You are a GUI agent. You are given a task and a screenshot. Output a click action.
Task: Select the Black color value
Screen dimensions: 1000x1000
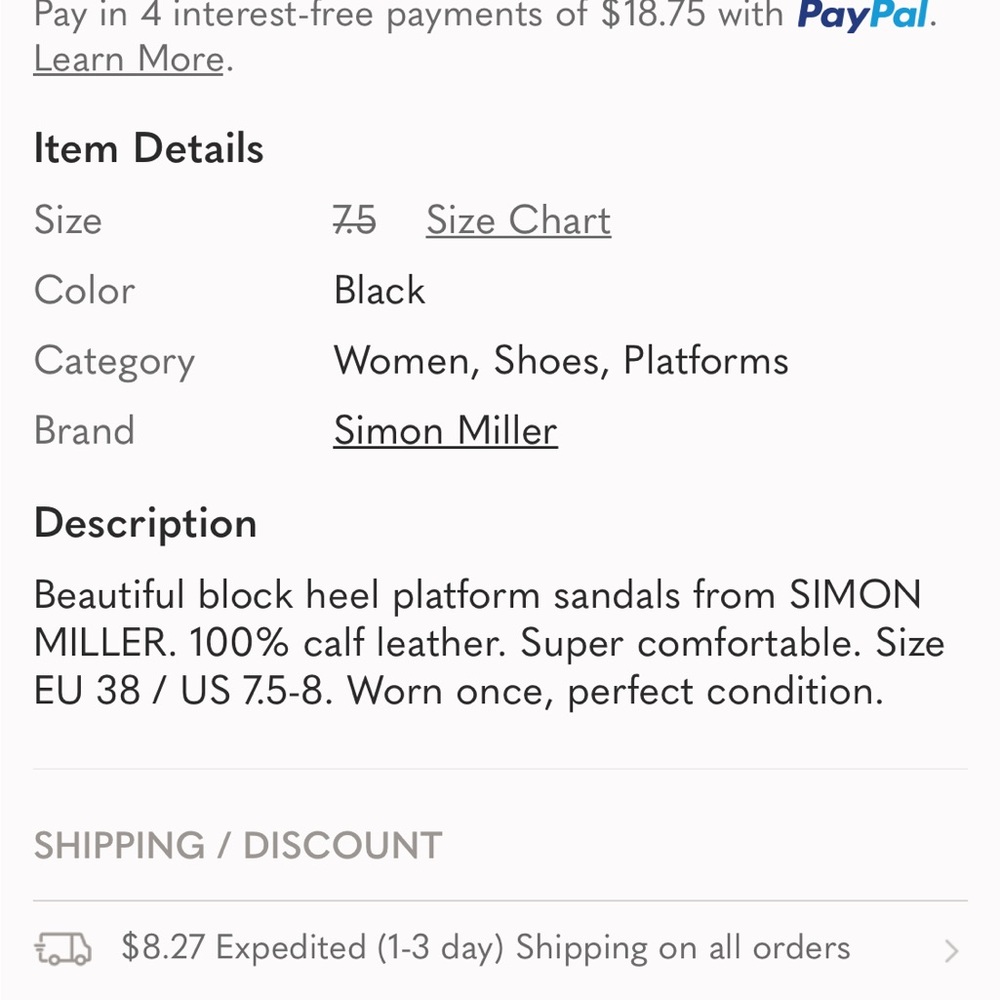[x=380, y=290]
